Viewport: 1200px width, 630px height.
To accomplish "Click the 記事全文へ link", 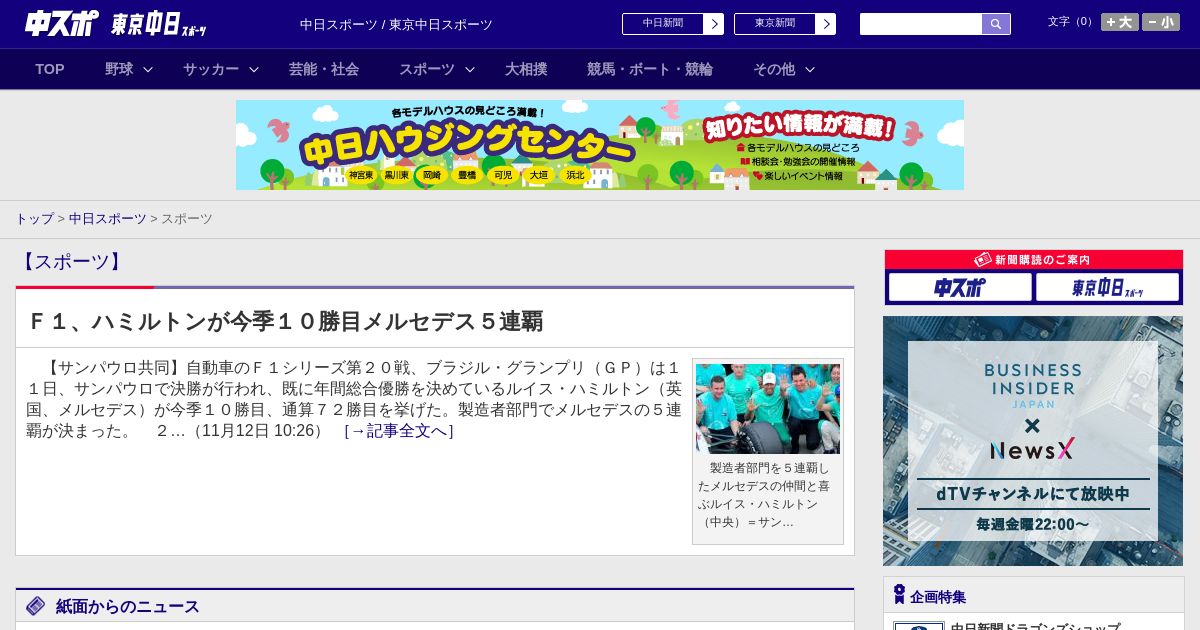I will coord(399,431).
